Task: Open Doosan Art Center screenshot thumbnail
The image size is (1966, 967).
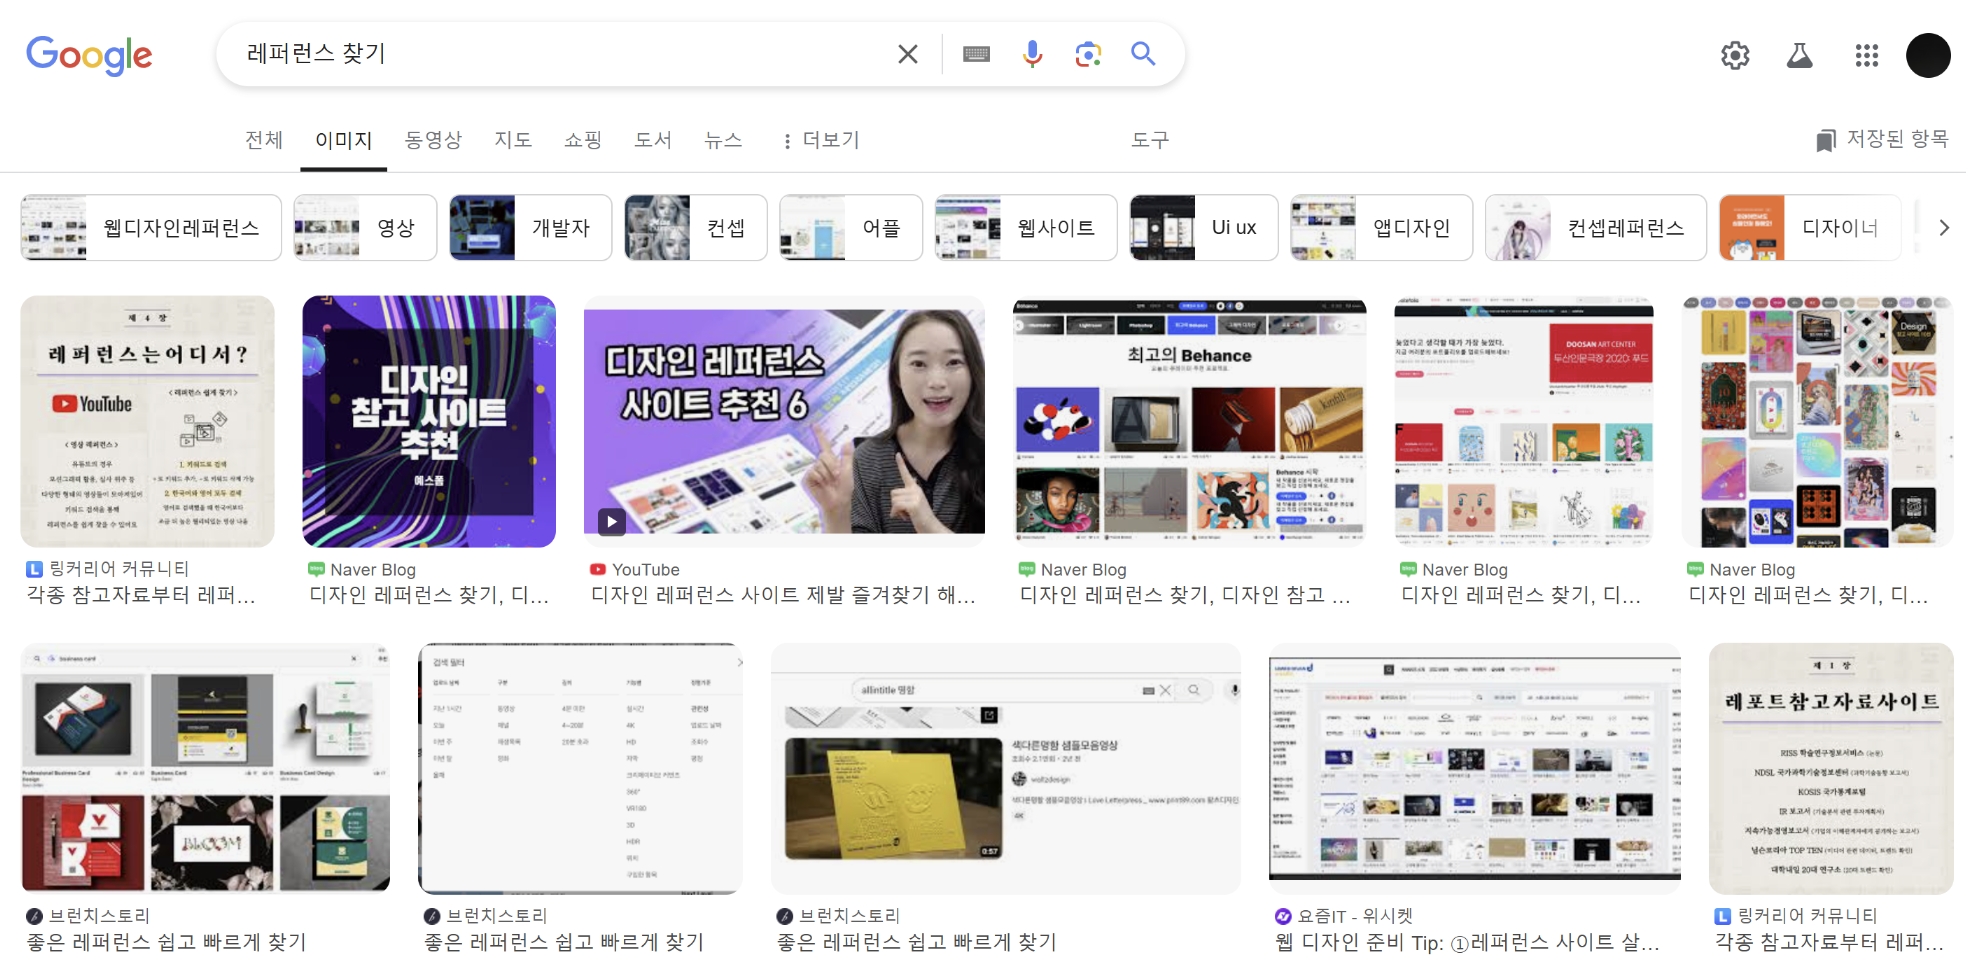Action: [x=1524, y=421]
